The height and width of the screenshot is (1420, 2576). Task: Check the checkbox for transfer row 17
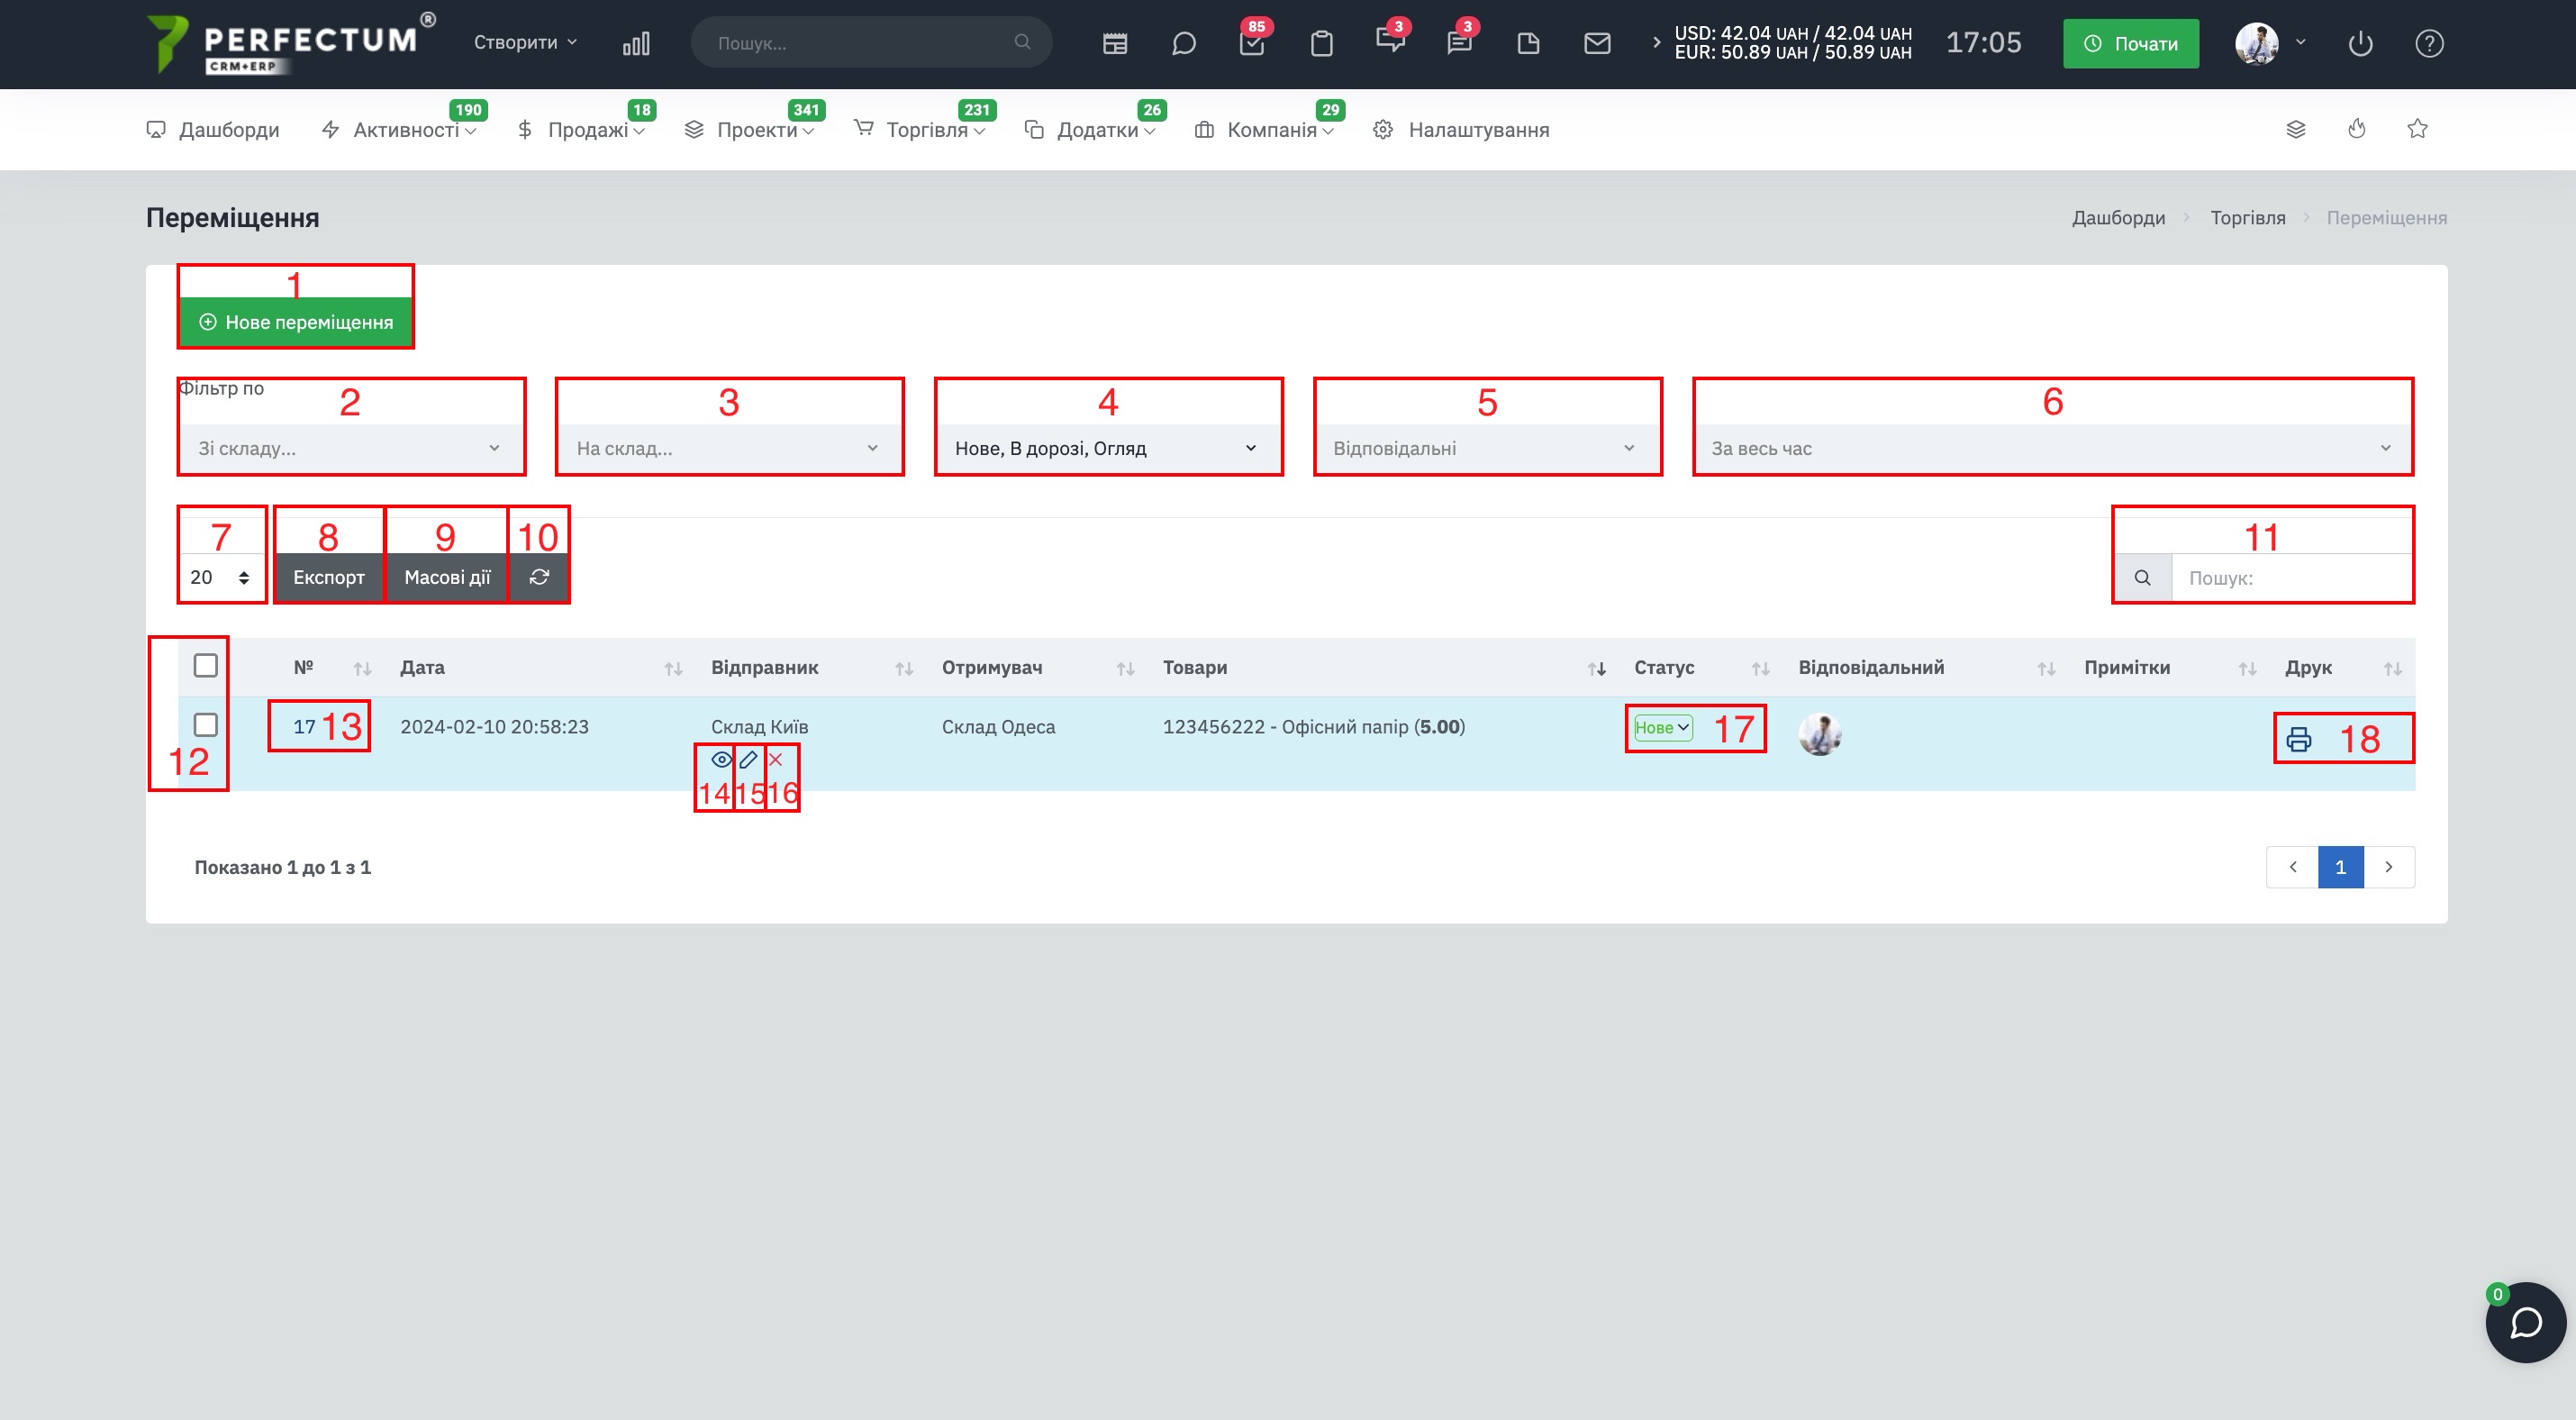(x=206, y=725)
